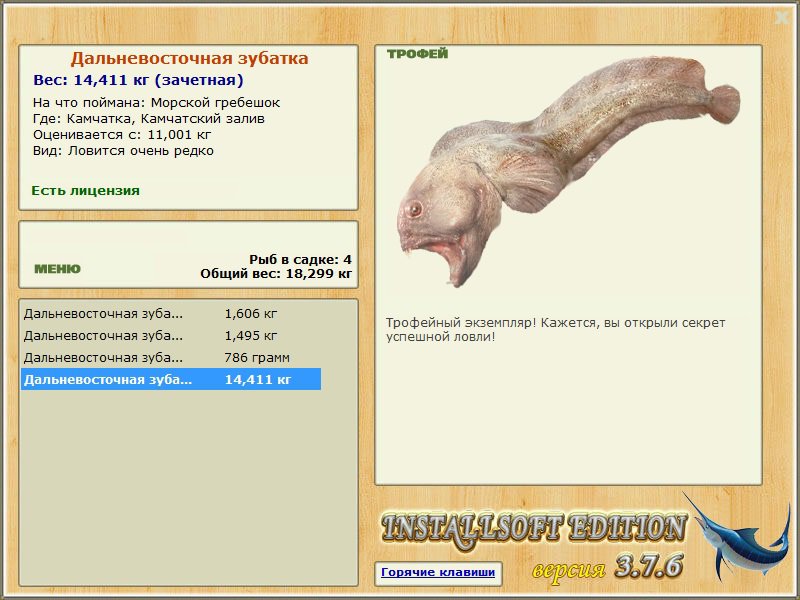Screen dimensions: 800x600
Task: Click the ТРОФЕЙ label
Action: tap(417, 54)
